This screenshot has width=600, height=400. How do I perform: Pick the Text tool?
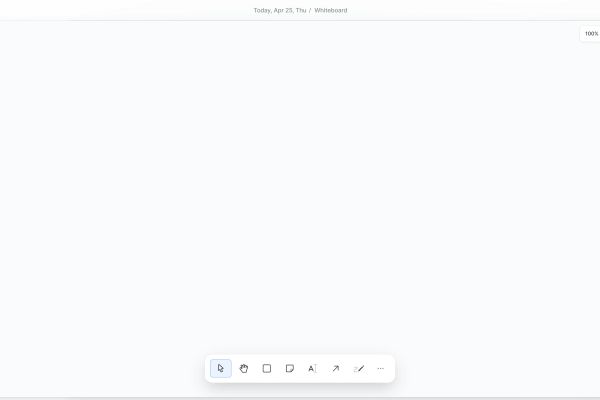[x=313, y=368]
